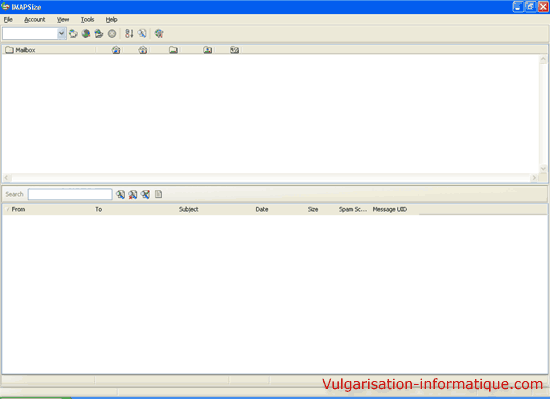Click the dark globe icon in the toolbar
Image resolution: width=550 pixels, height=399 pixels.
(x=86, y=34)
